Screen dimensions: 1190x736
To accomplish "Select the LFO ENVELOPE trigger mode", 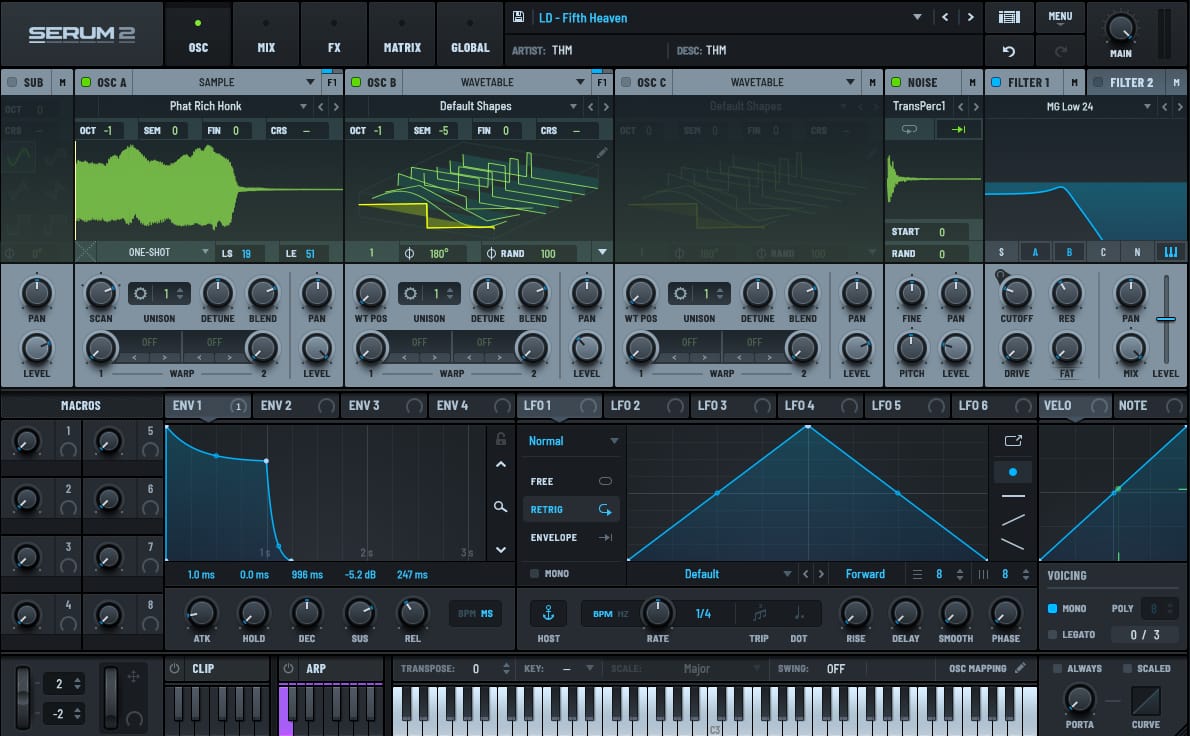I will (571, 537).
